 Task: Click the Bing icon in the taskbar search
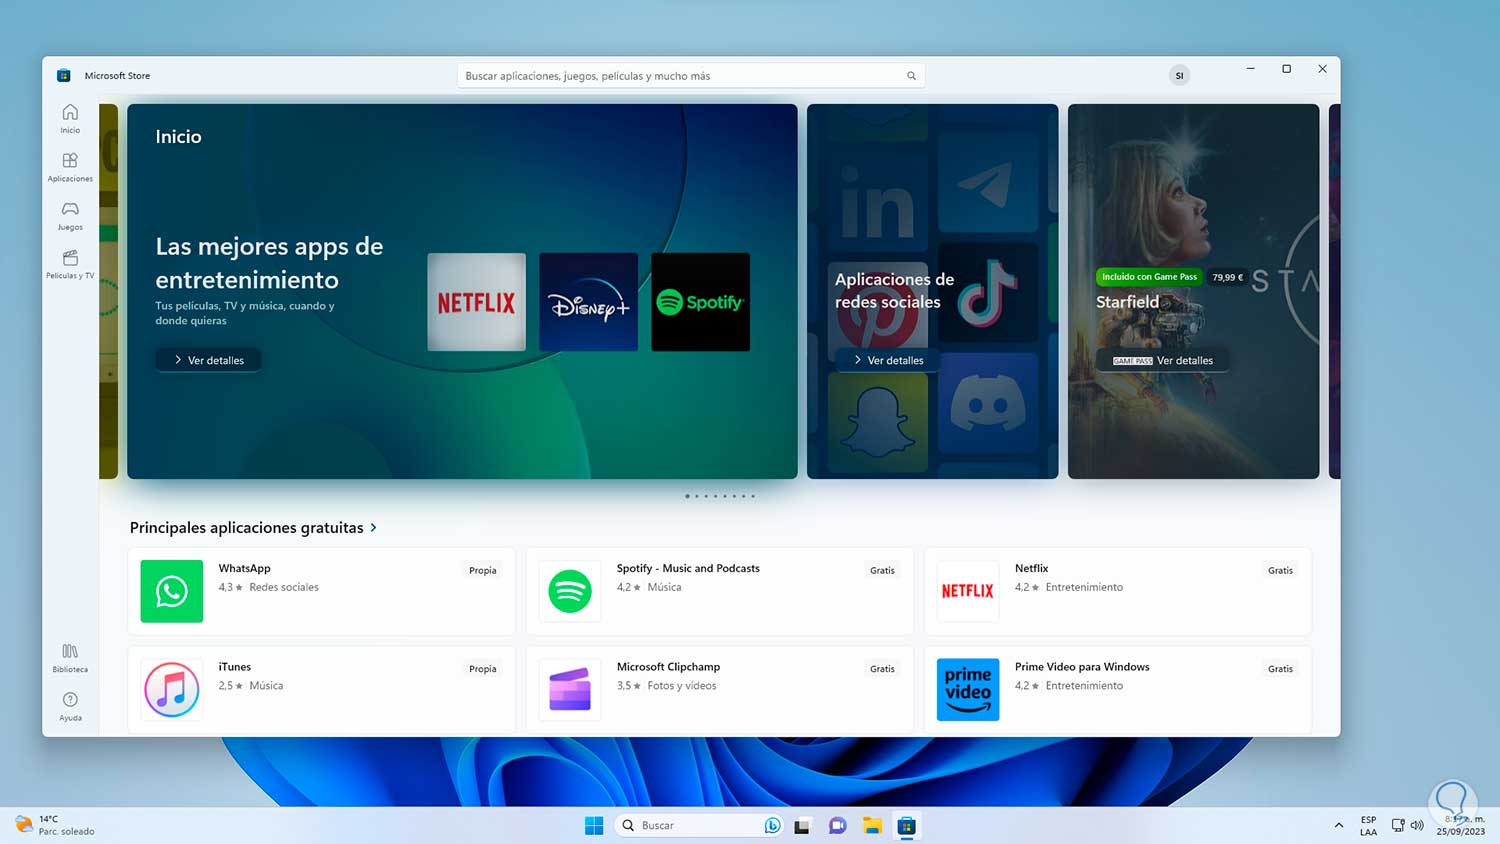click(772, 825)
